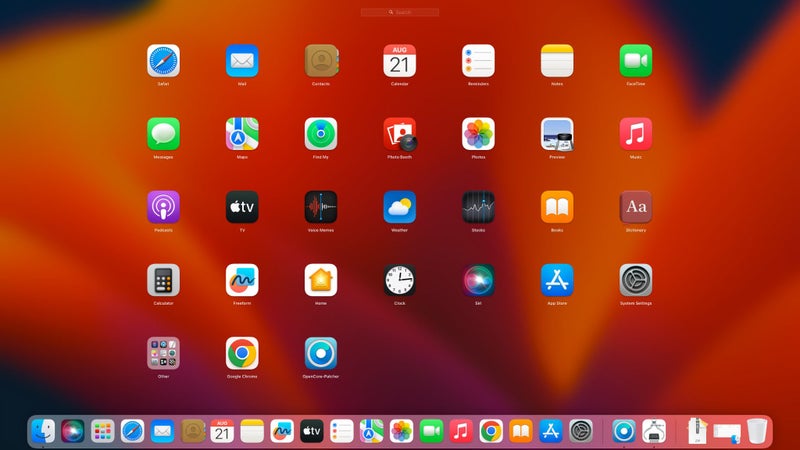Open the Notes app in Launchpad grid

pyautogui.click(x=557, y=61)
